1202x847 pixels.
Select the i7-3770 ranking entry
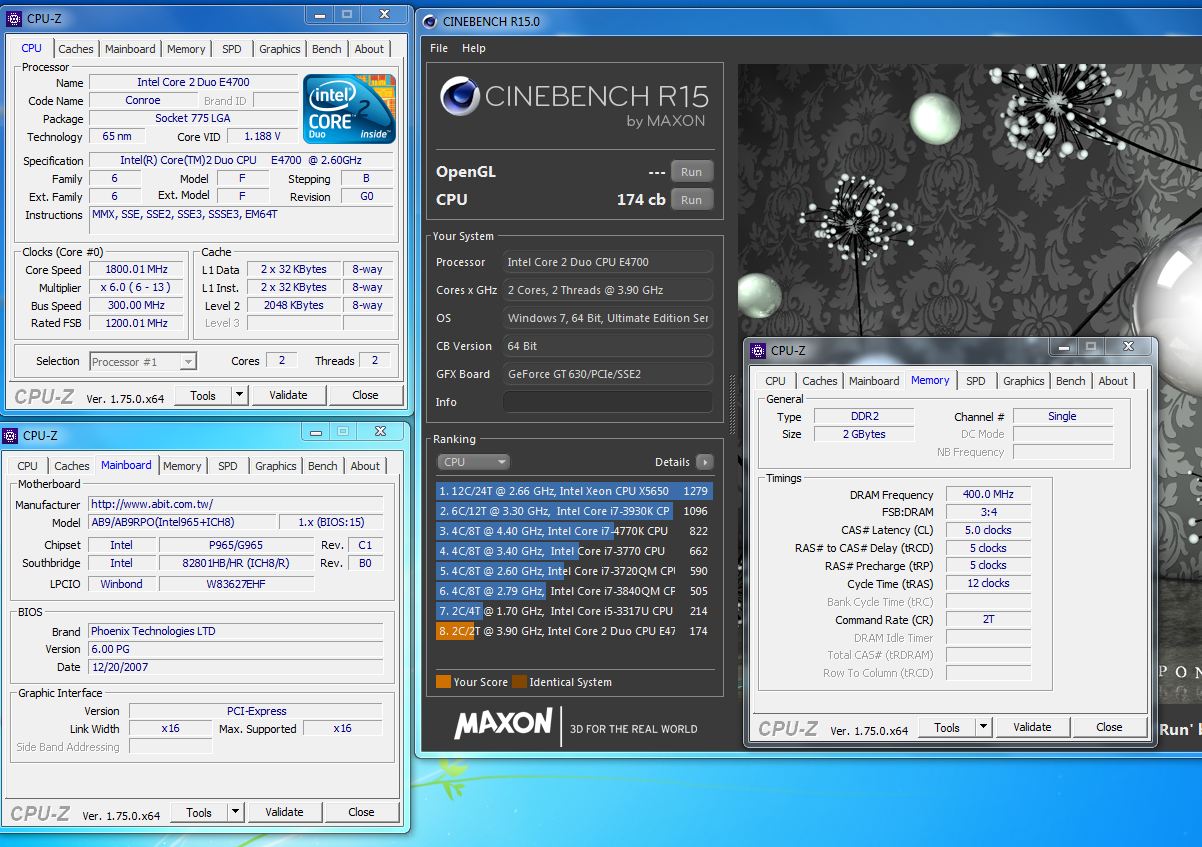click(575, 551)
